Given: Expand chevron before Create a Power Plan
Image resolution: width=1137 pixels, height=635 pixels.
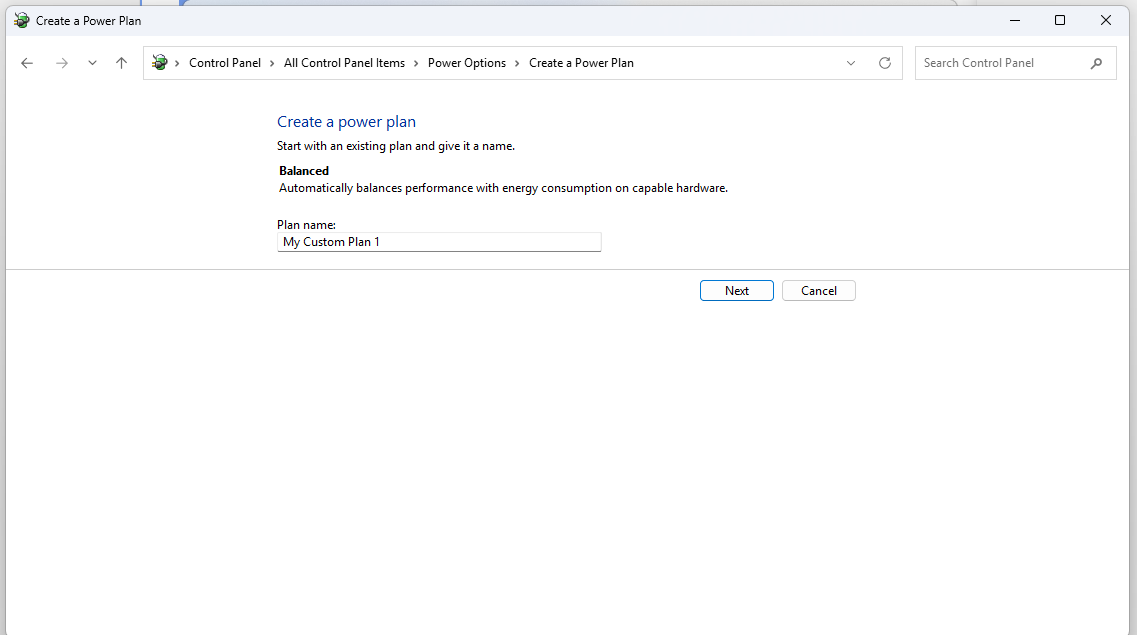Looking at the screenshot, I should click(517, 63).
